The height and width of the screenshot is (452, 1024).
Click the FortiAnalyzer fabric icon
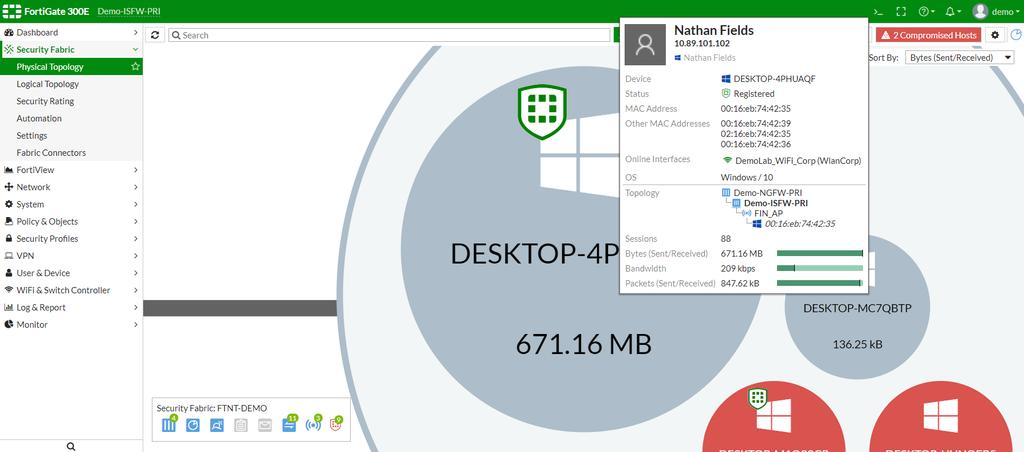pyautogui.click(x=193, y=425)
